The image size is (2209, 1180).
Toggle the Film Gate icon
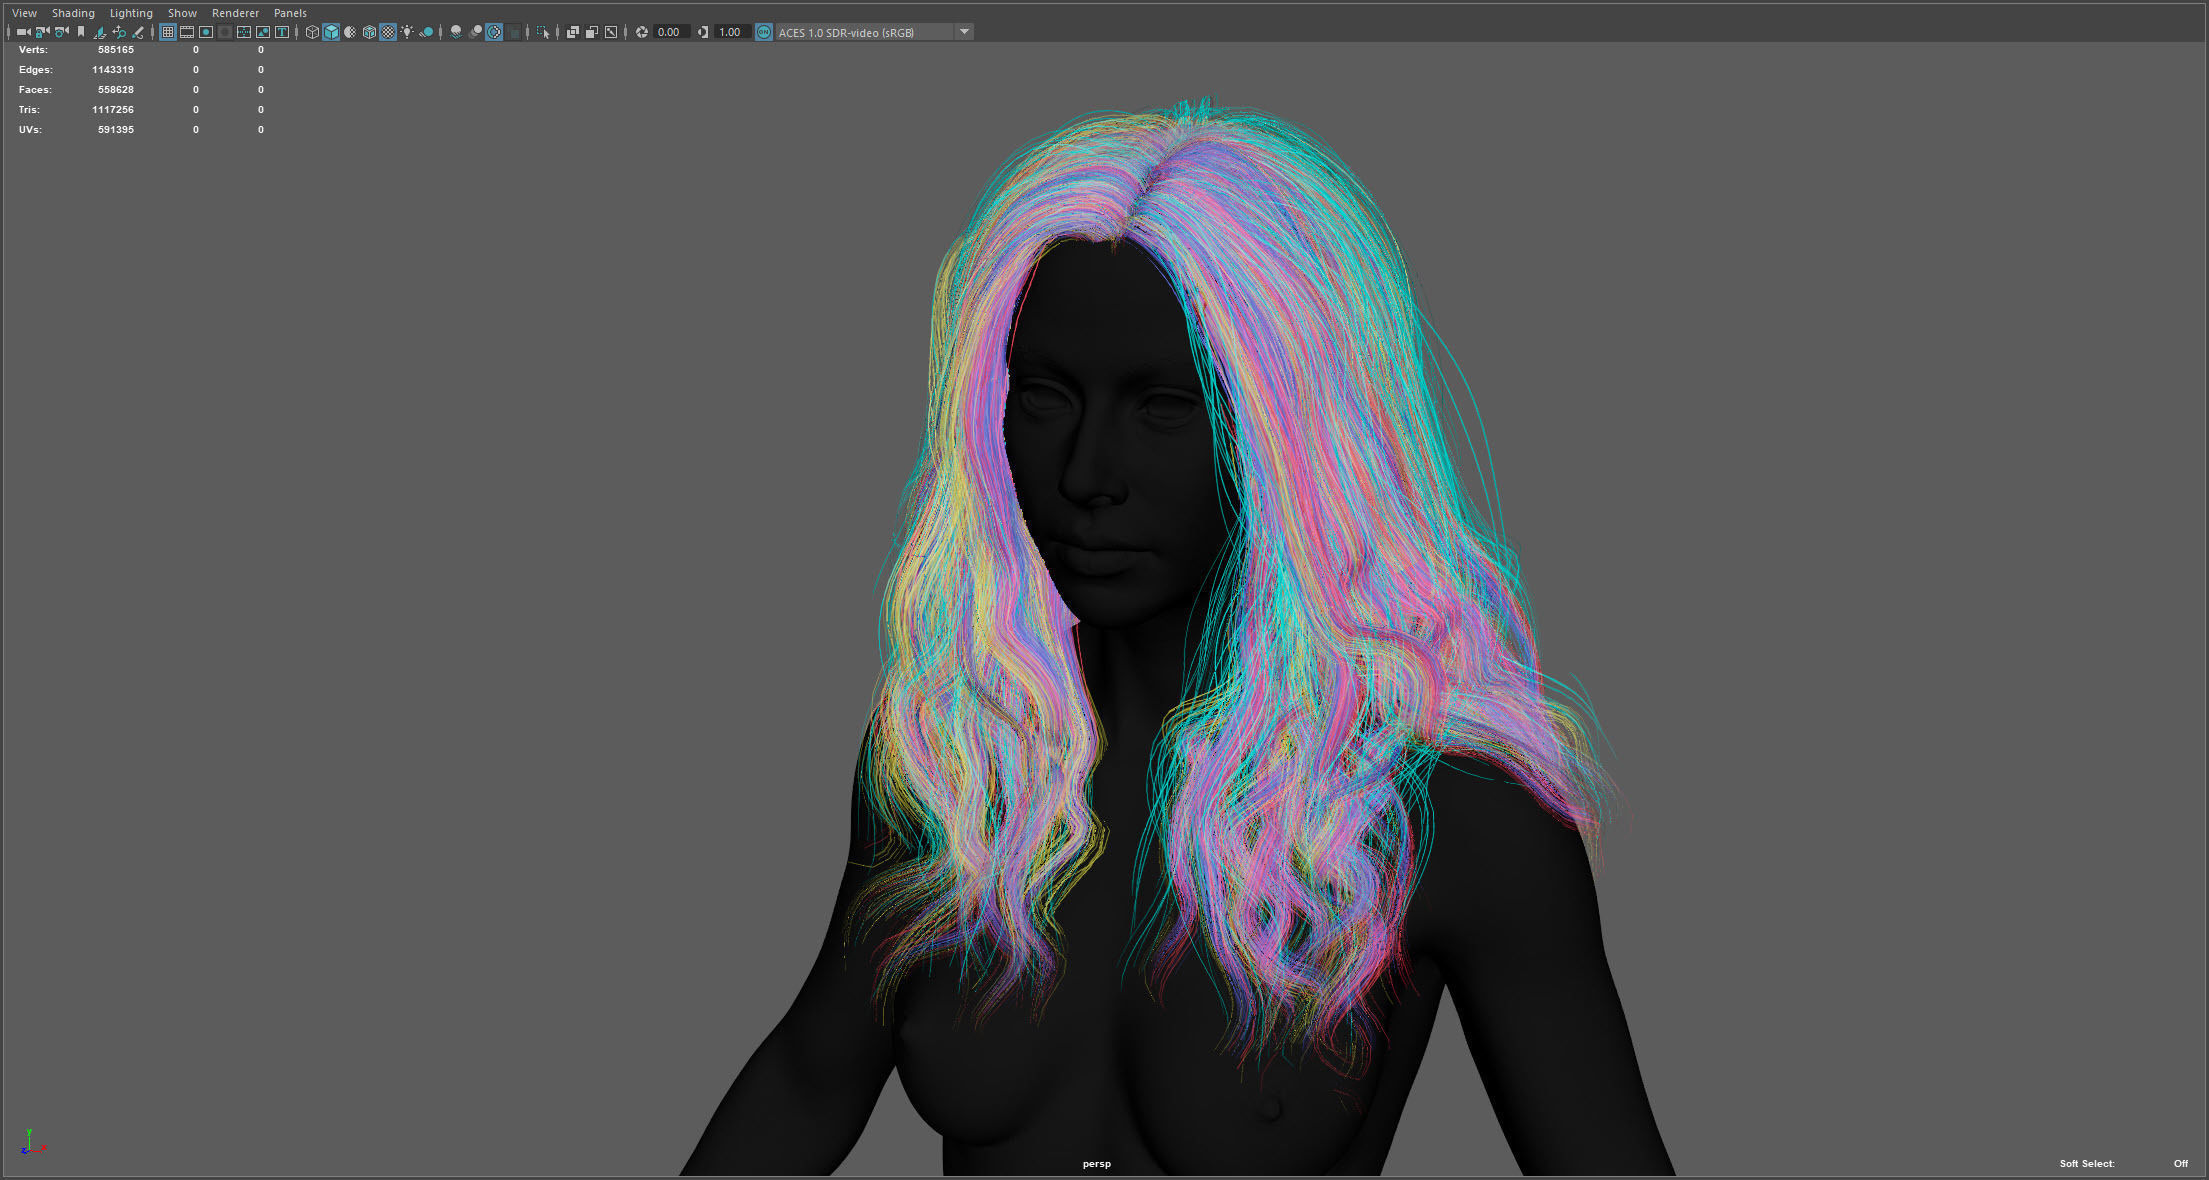187,32
